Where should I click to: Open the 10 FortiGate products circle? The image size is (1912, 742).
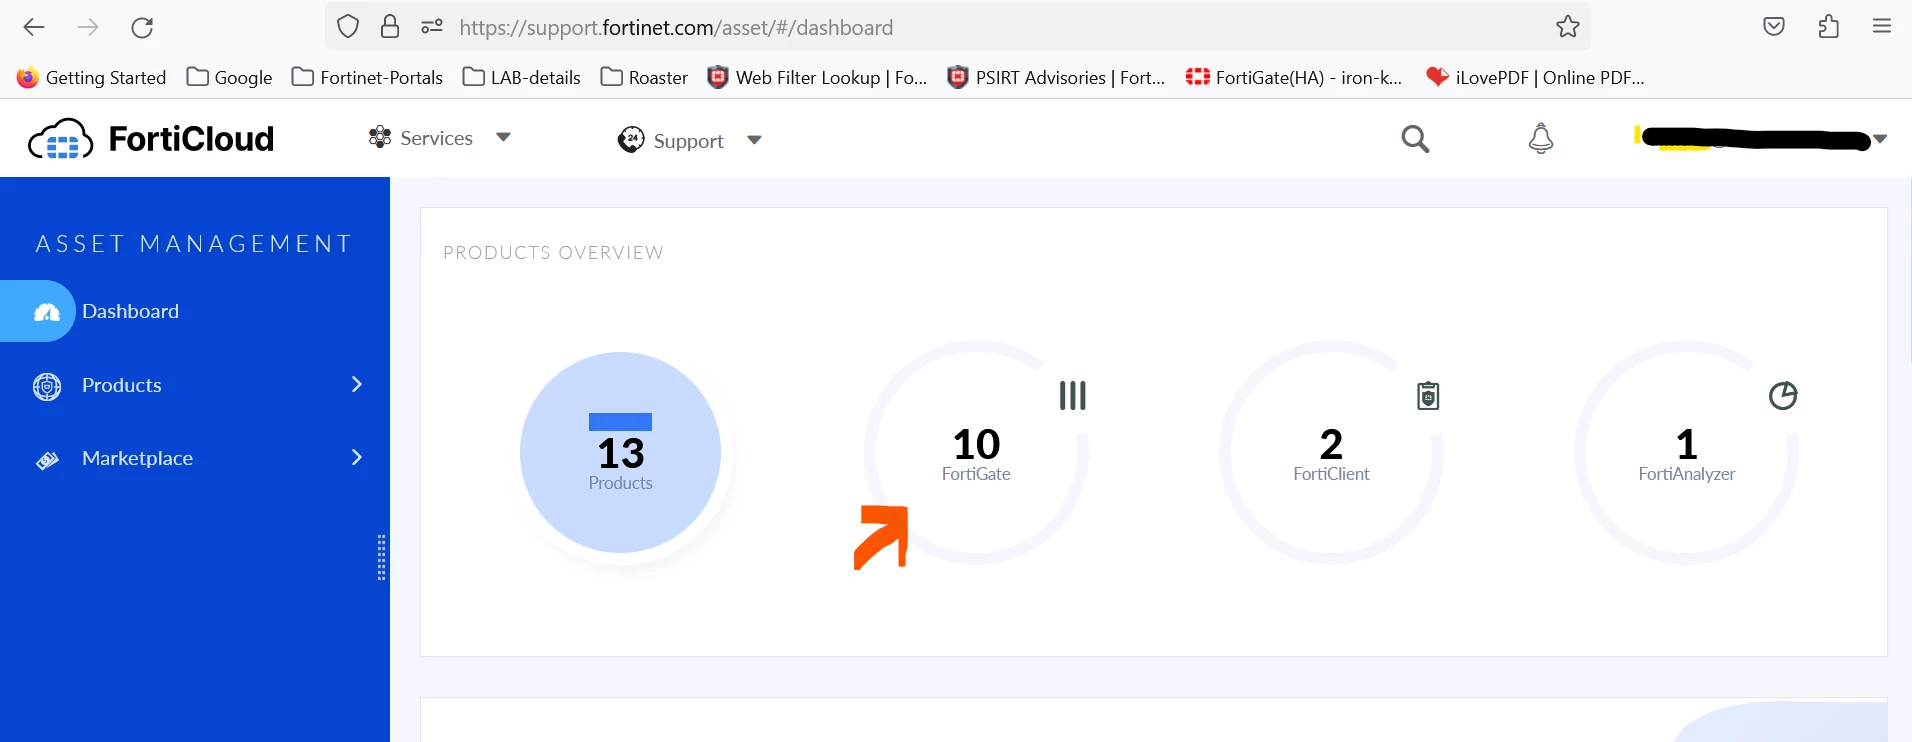976,452
